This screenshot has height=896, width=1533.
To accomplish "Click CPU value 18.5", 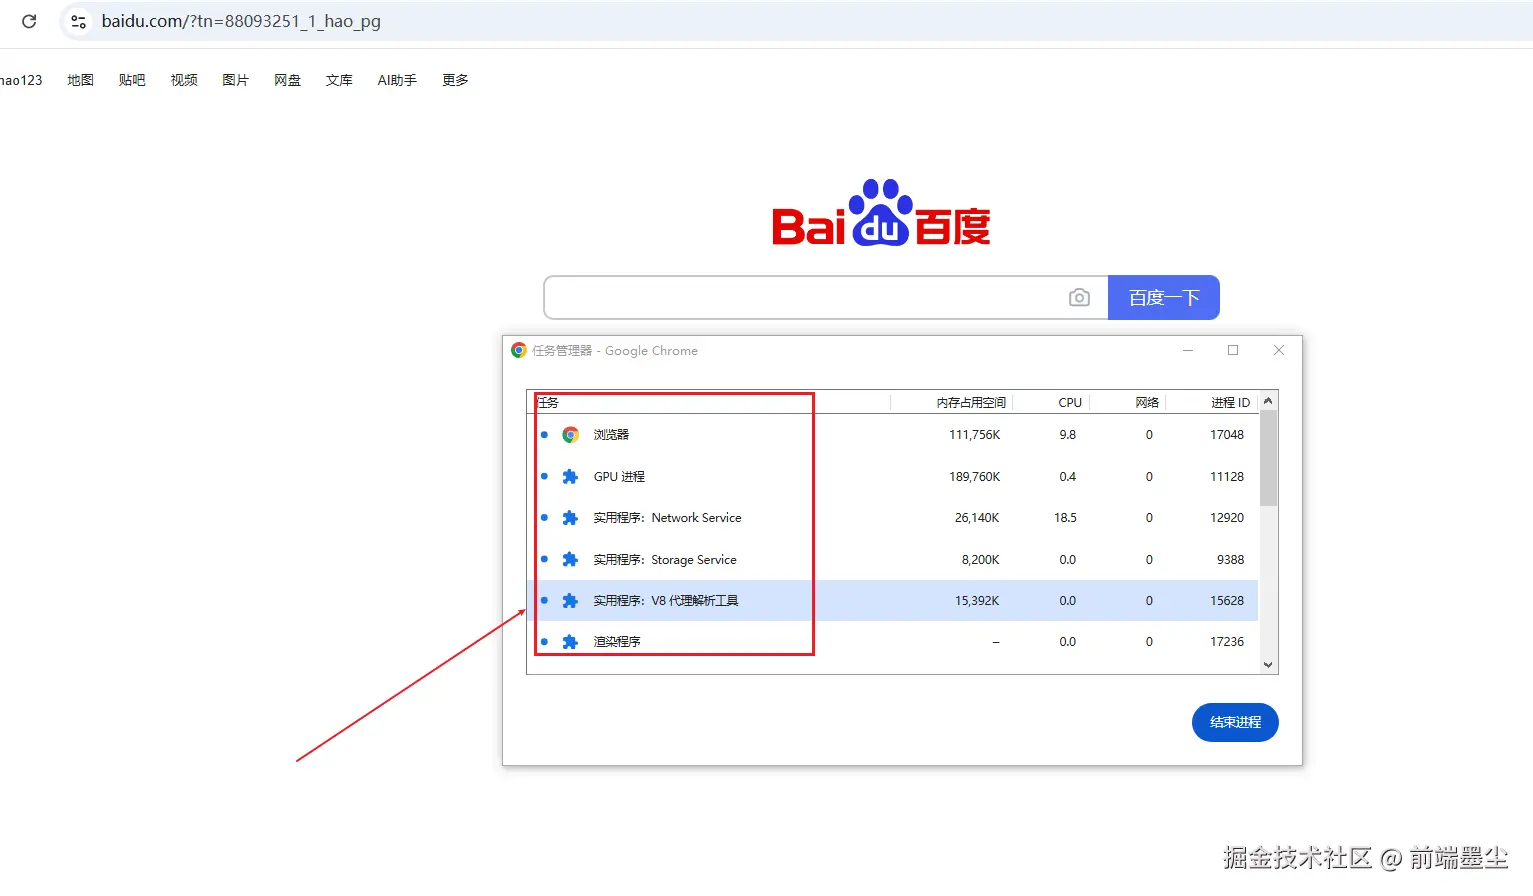I will point(1065,518).
